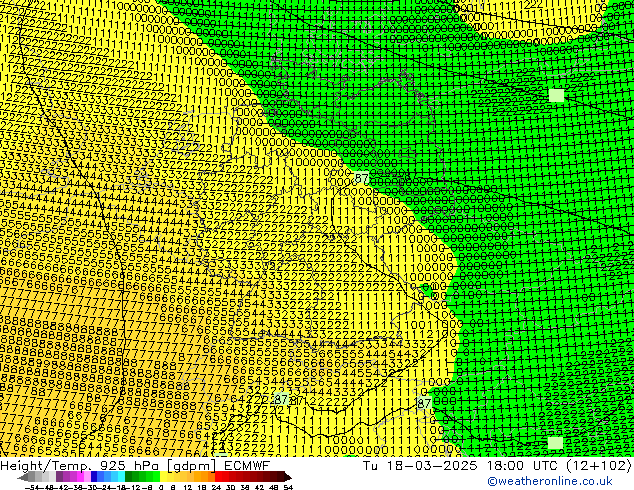Click the Height/Temp. 925 hPa ECMWF title
Image resolution: width=634 pixels, height=490 pixels.
tap(135, 465)
